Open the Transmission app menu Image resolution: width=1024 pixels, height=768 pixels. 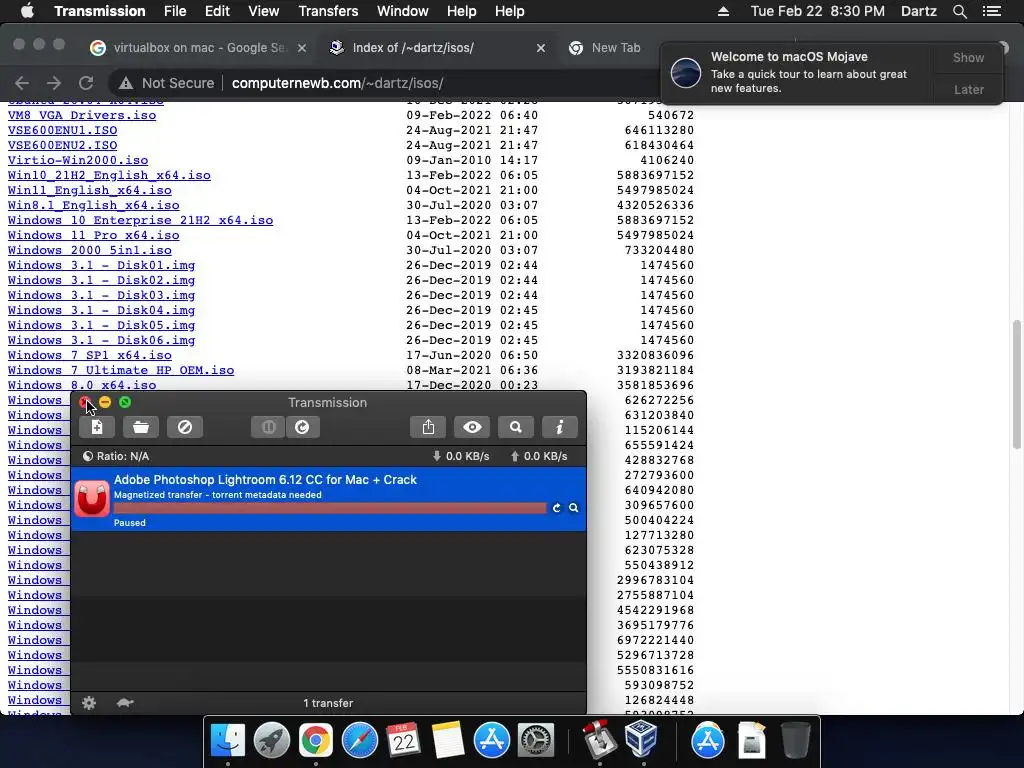[100, 11]
